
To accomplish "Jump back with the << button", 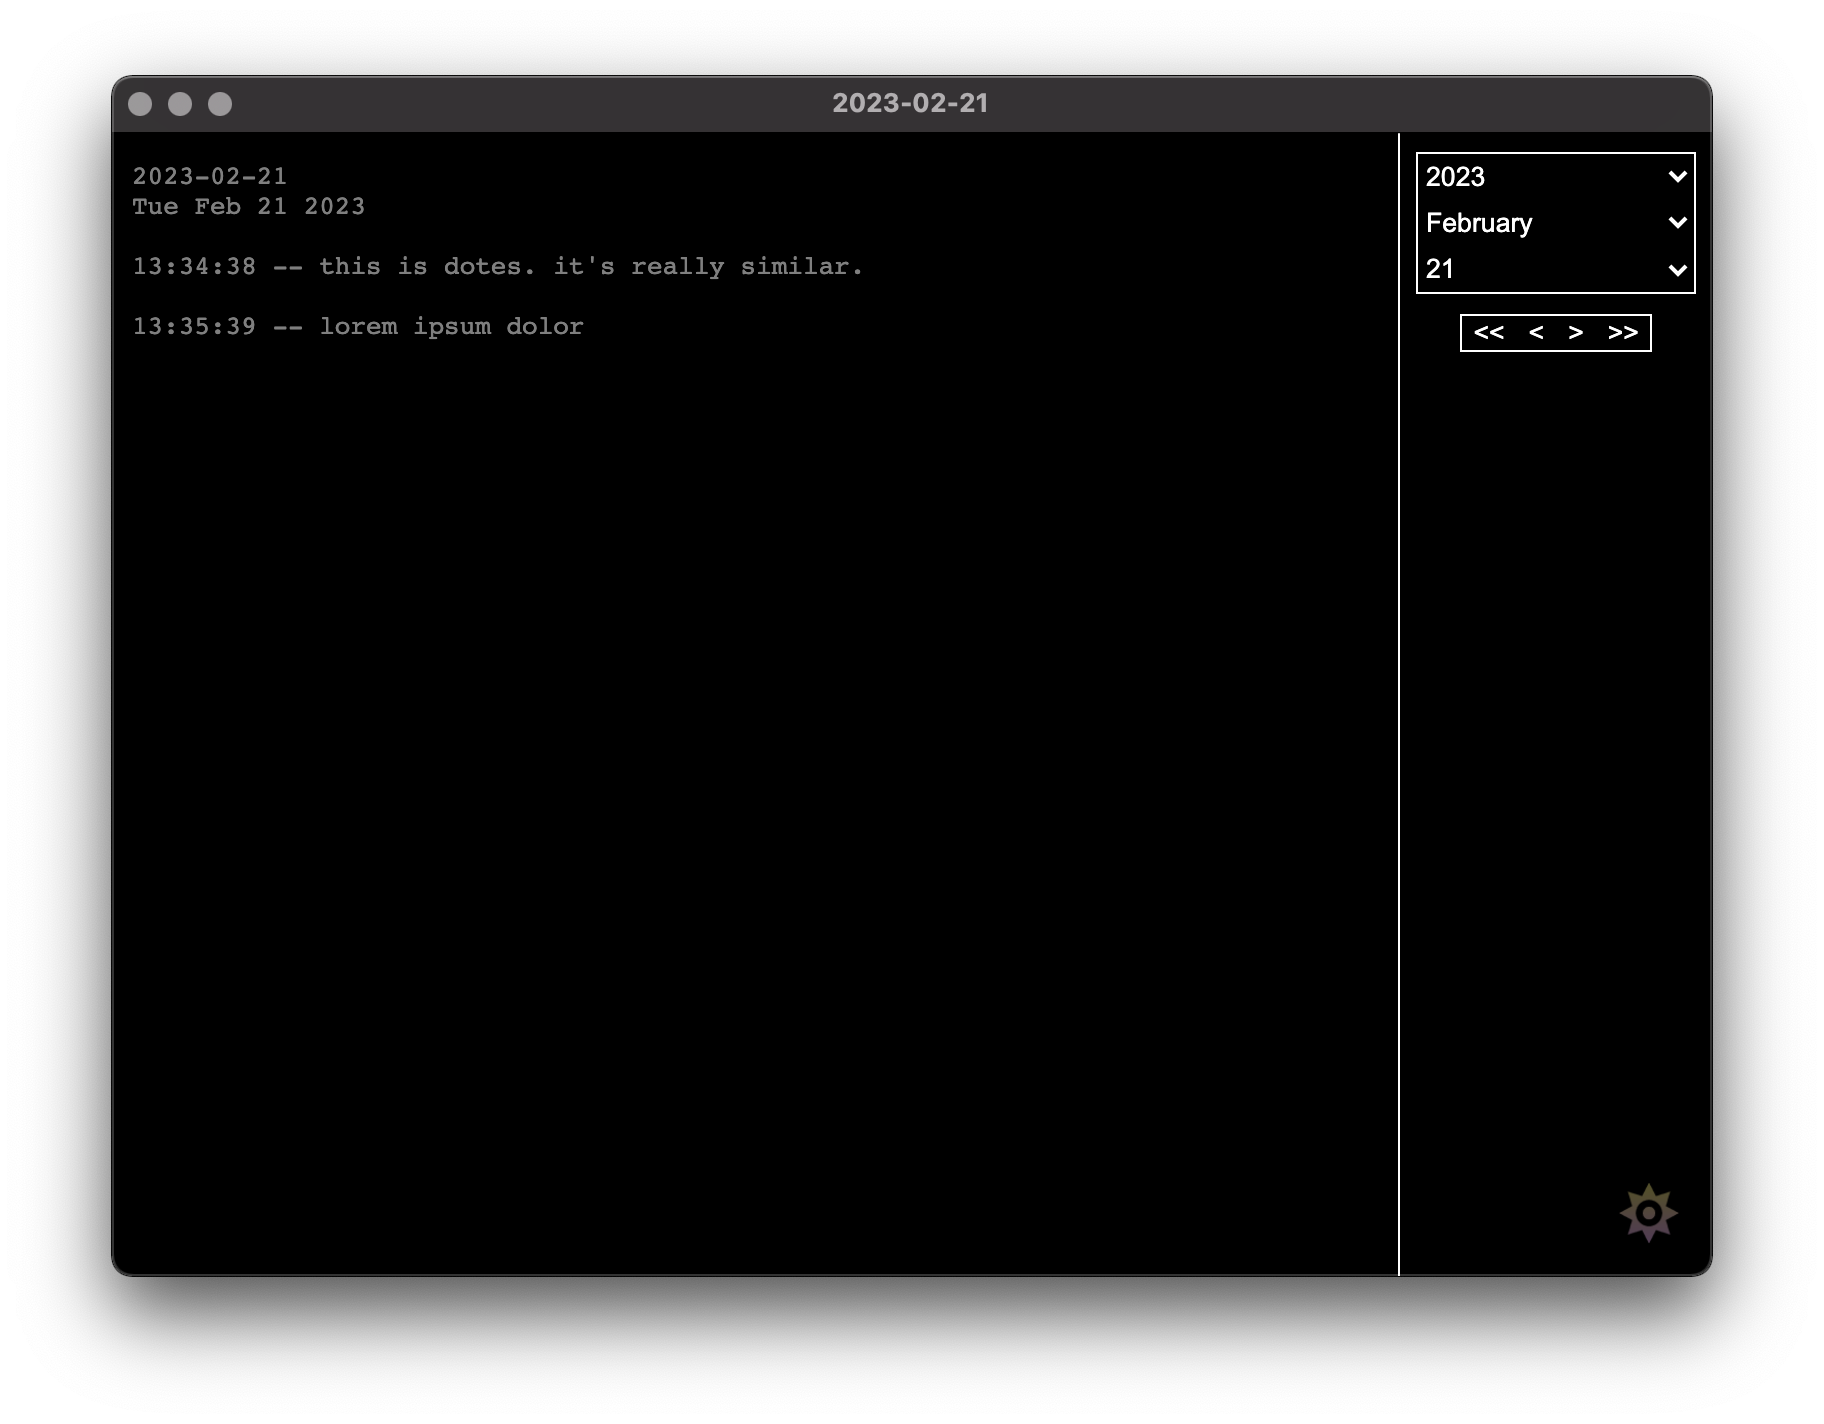I will 1488,333.
